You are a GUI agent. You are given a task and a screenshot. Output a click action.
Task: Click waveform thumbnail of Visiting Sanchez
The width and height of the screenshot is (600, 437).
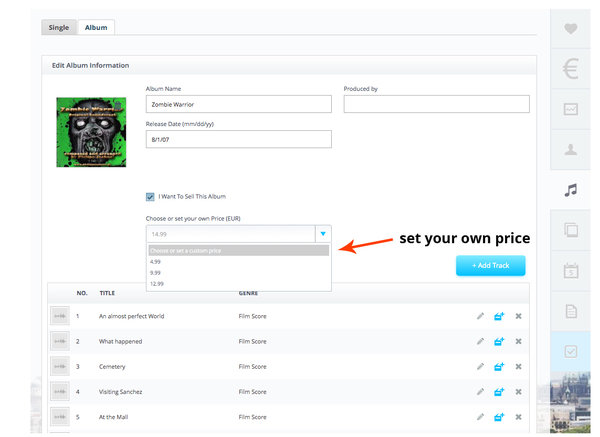click(60, 392)
